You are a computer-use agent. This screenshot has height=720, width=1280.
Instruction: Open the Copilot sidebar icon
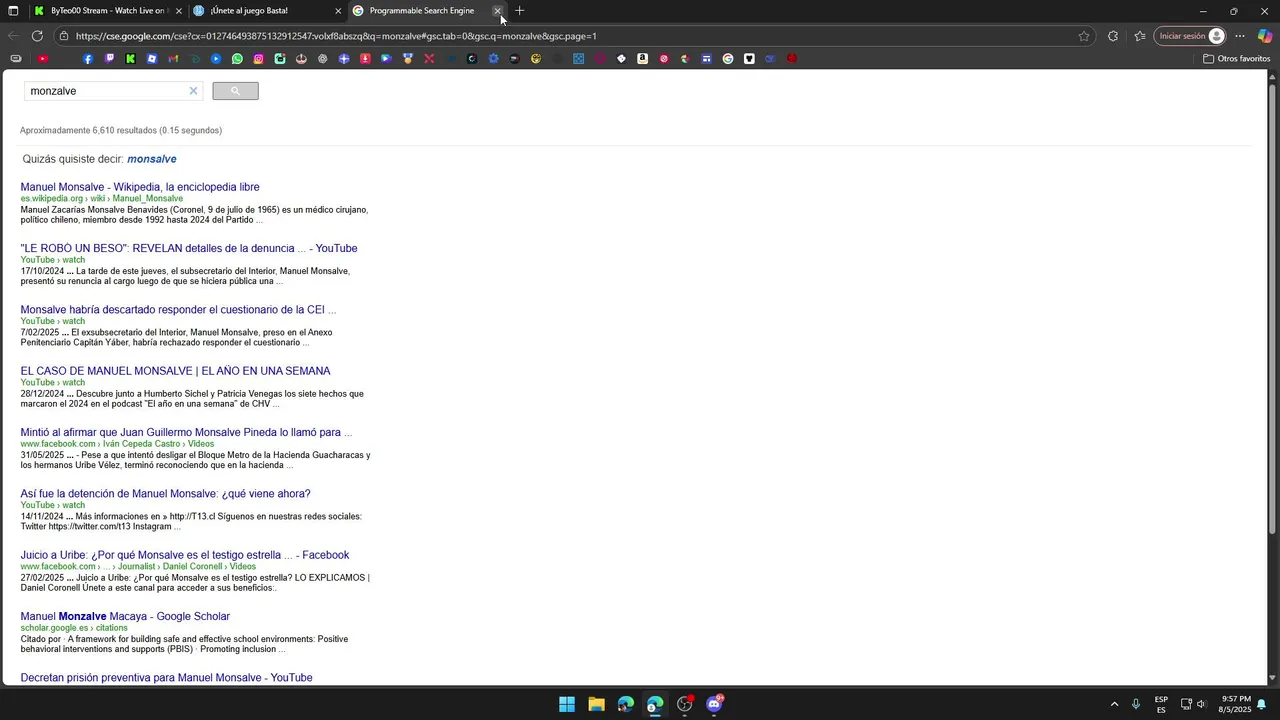[x=1265, y=36]
